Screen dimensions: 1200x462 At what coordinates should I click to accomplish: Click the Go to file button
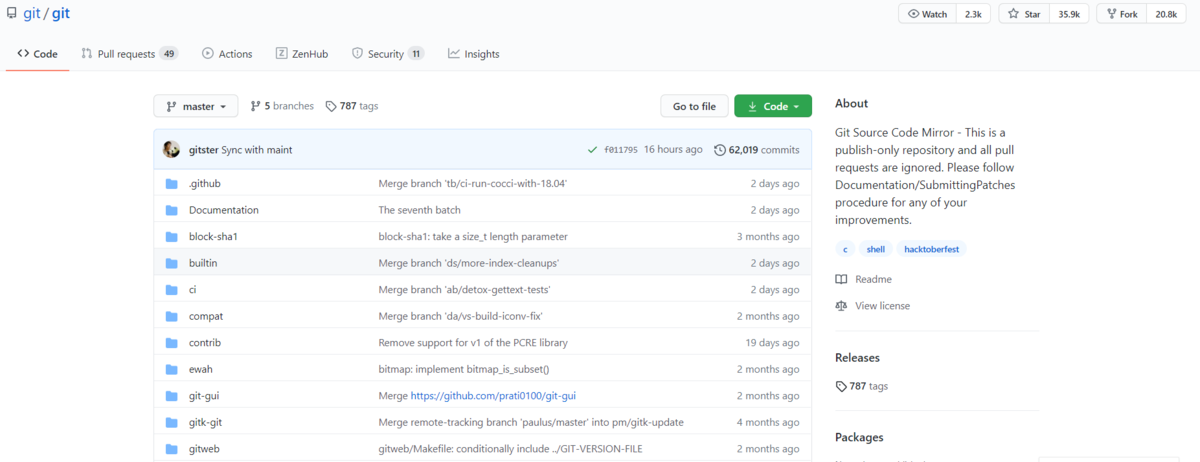point(694,106)
